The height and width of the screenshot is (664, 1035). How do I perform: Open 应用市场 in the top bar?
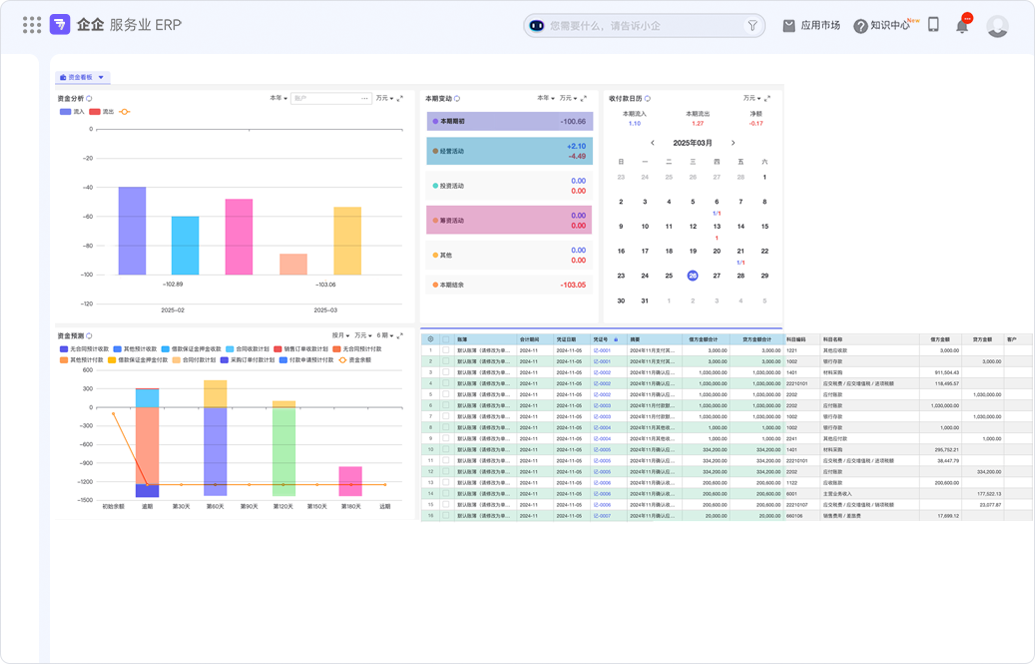tap(811, 26)
